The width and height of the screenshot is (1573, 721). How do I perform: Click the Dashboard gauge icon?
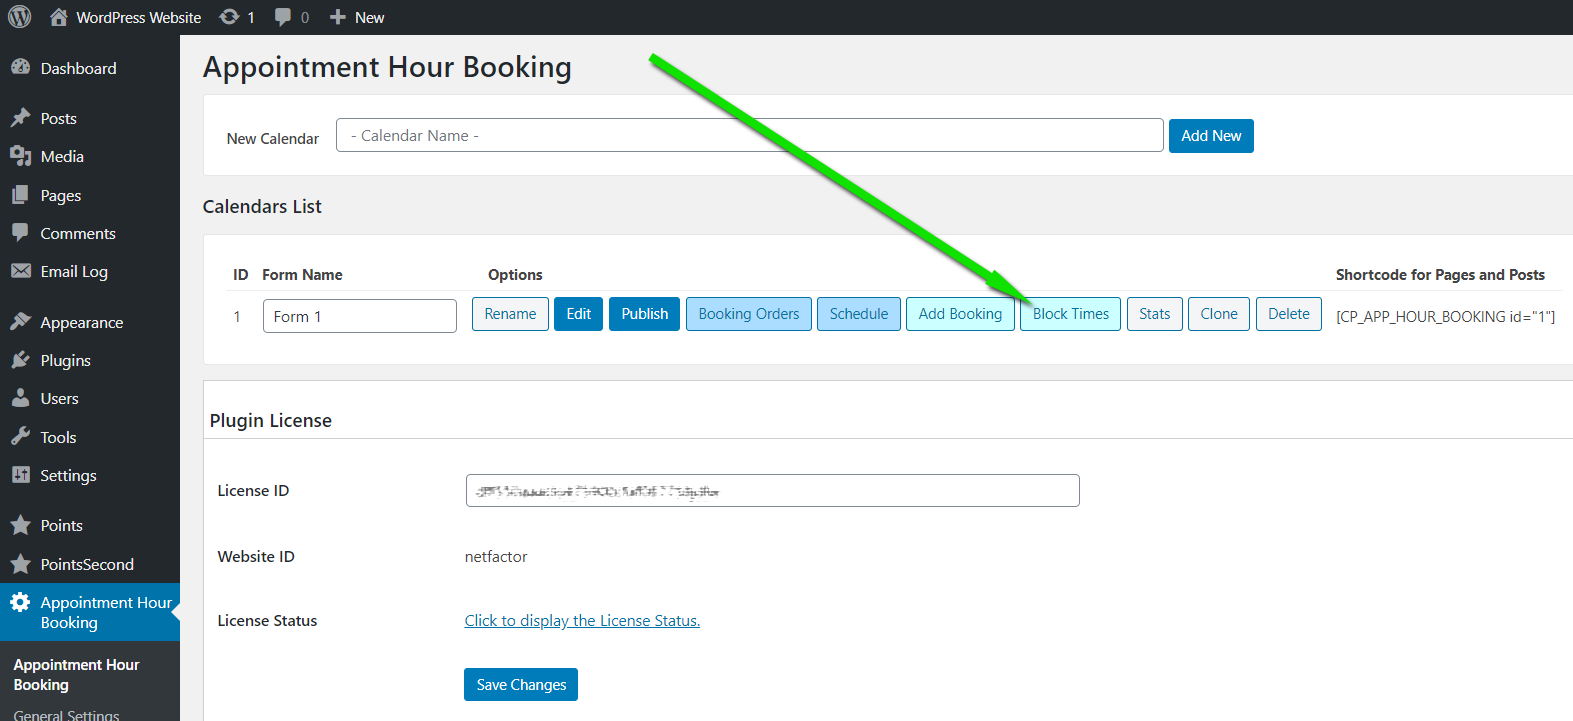[x=20, y=68]
